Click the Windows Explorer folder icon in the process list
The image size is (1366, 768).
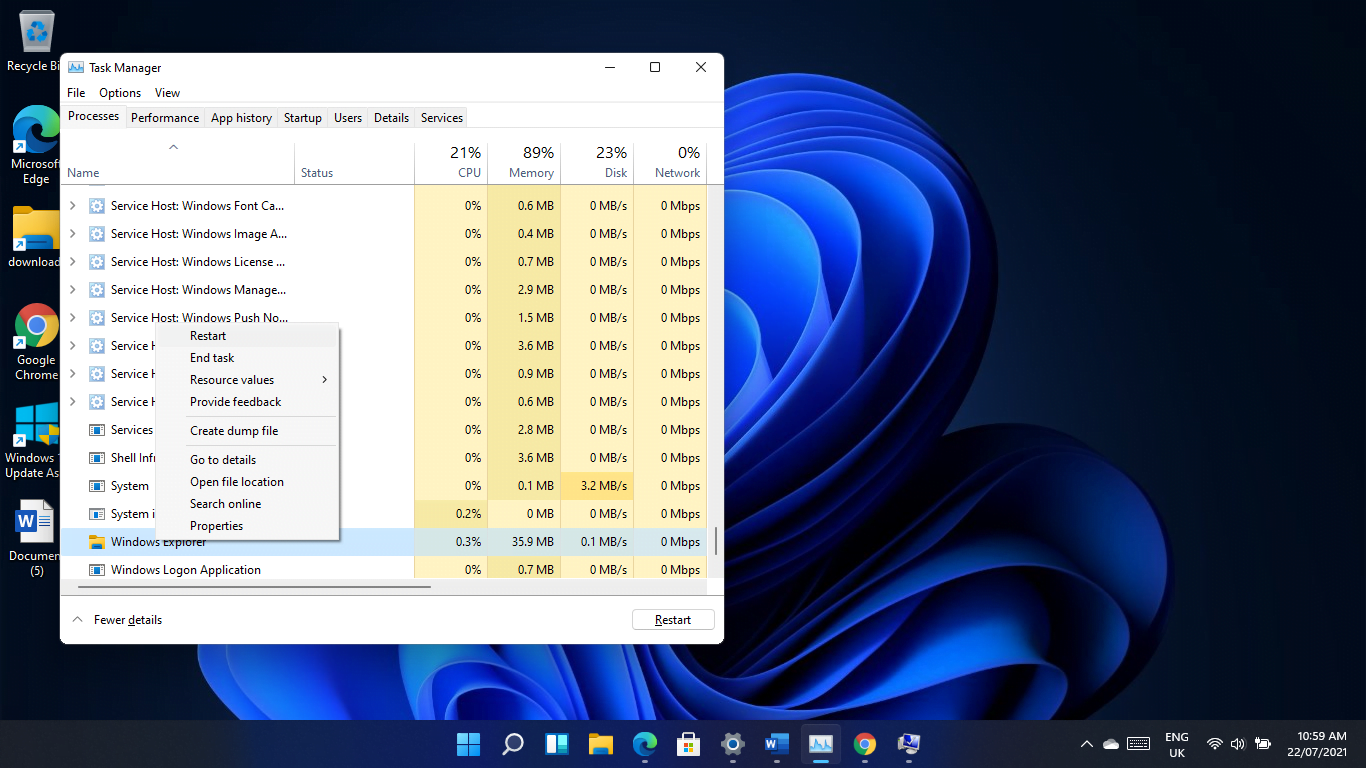[x=98, y=541]
